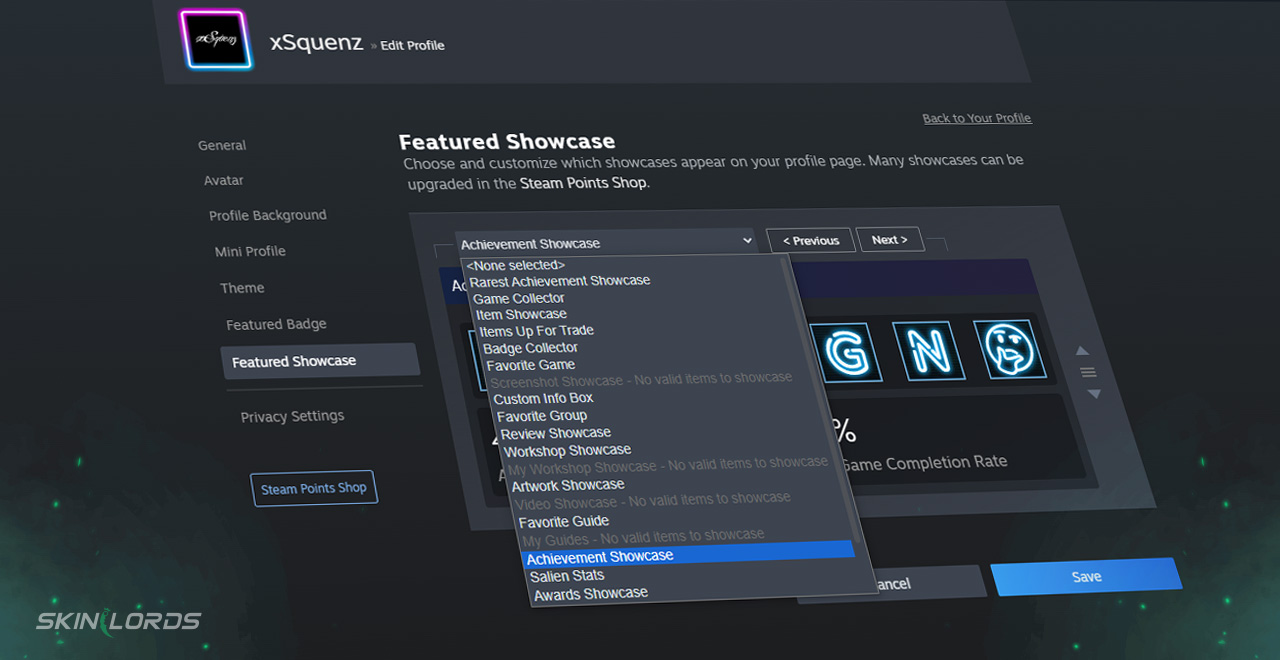This screenshot has width=1280, height=660.
Task: Select Artwork Showcase from list
Action: click(568, 485)
